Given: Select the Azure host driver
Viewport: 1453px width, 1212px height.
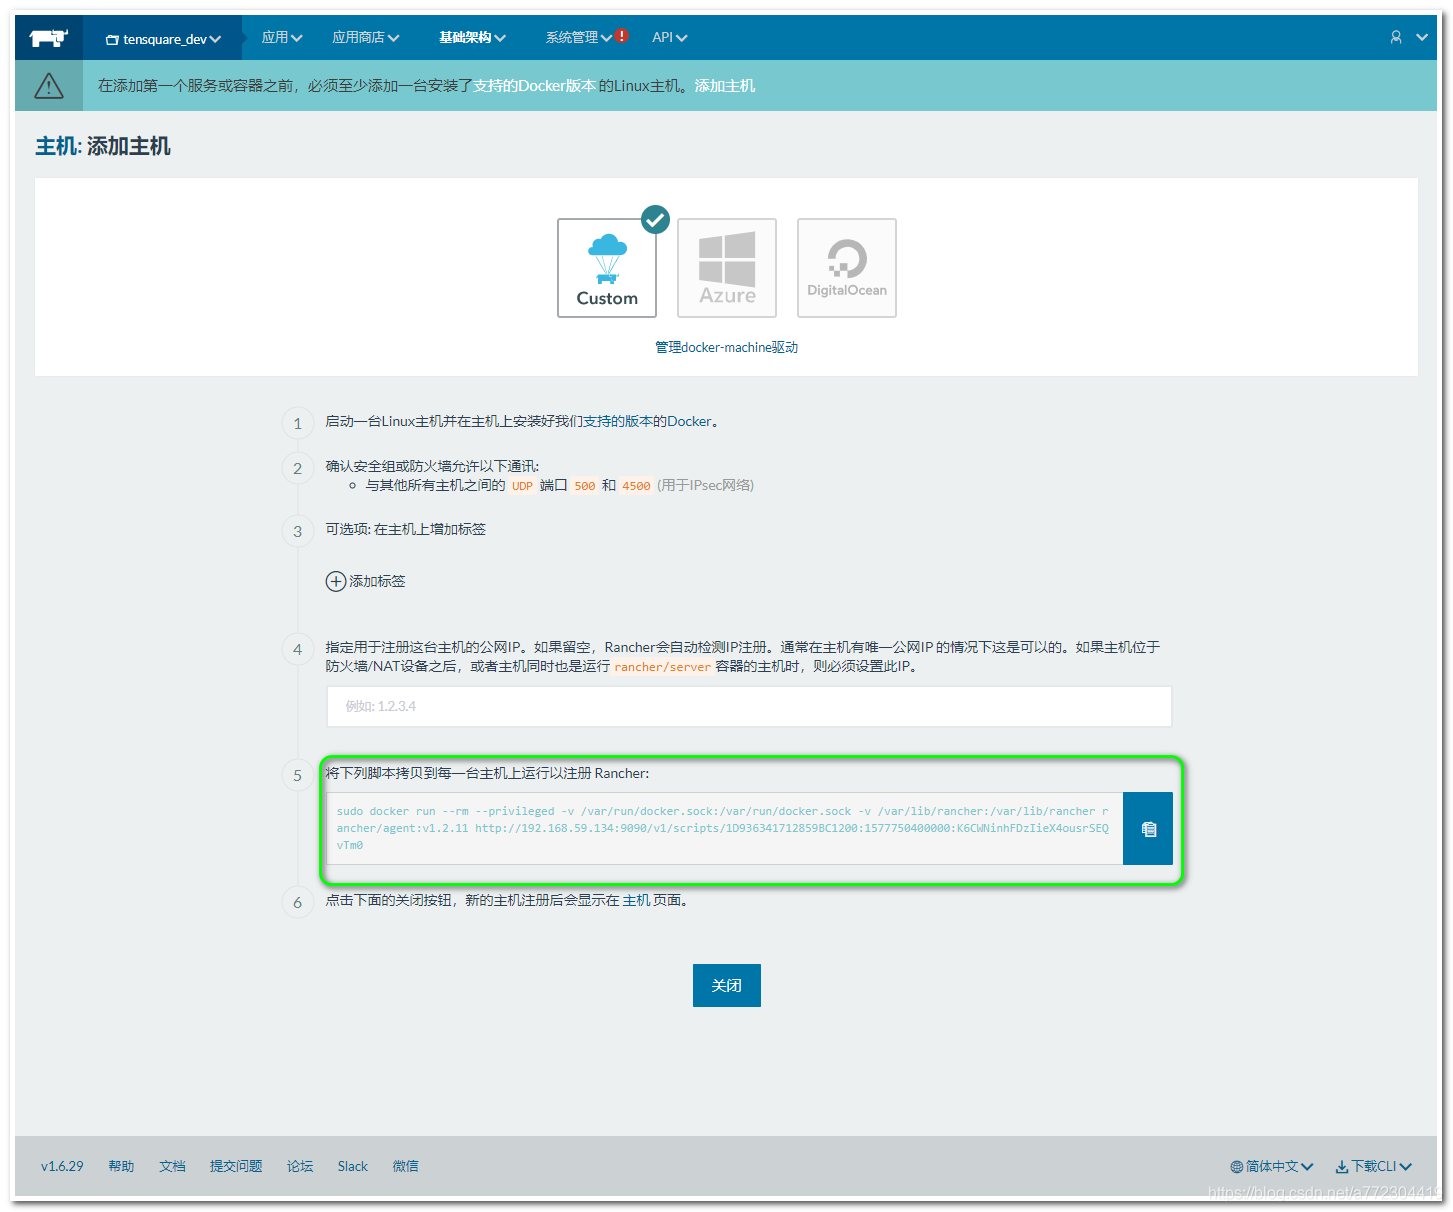Looking at the screenshot, I should tap(727, 268).
